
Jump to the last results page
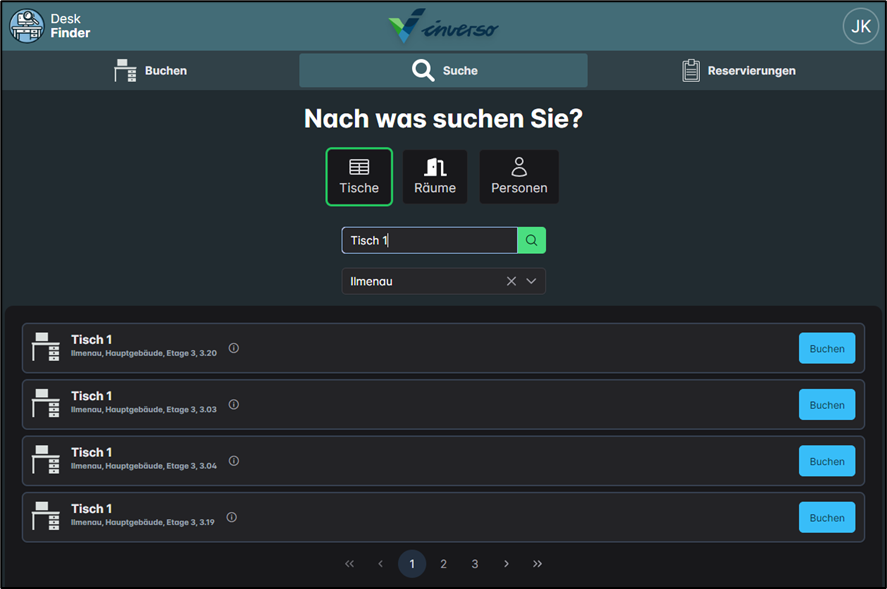[x=537, y=564]
